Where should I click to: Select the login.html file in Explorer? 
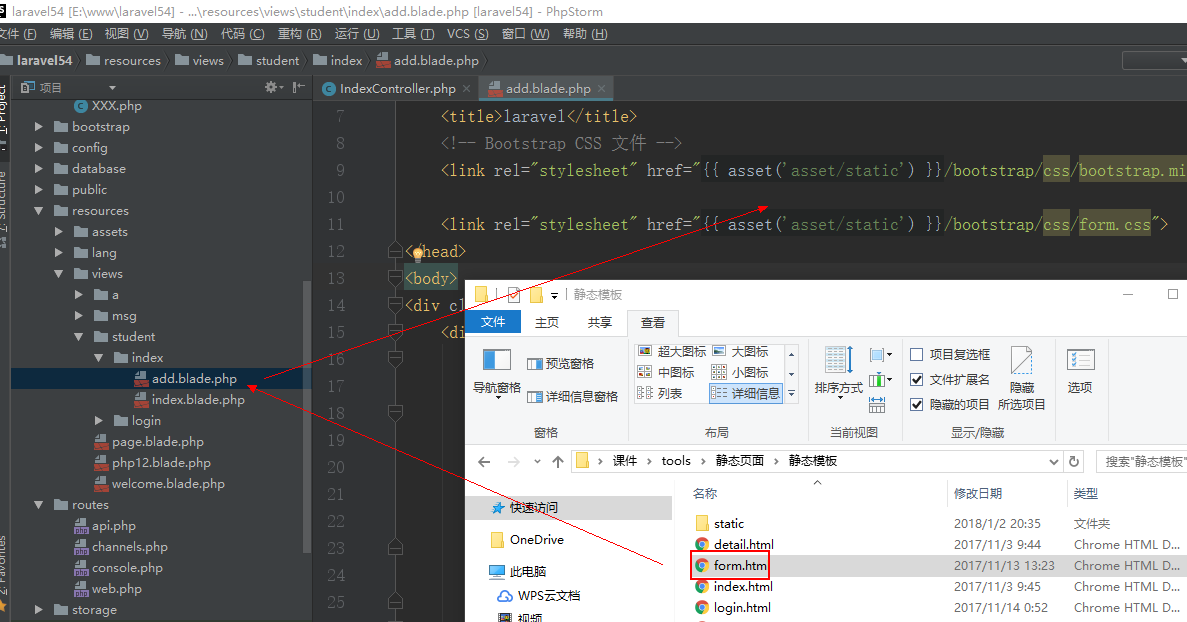coord(742,608)
